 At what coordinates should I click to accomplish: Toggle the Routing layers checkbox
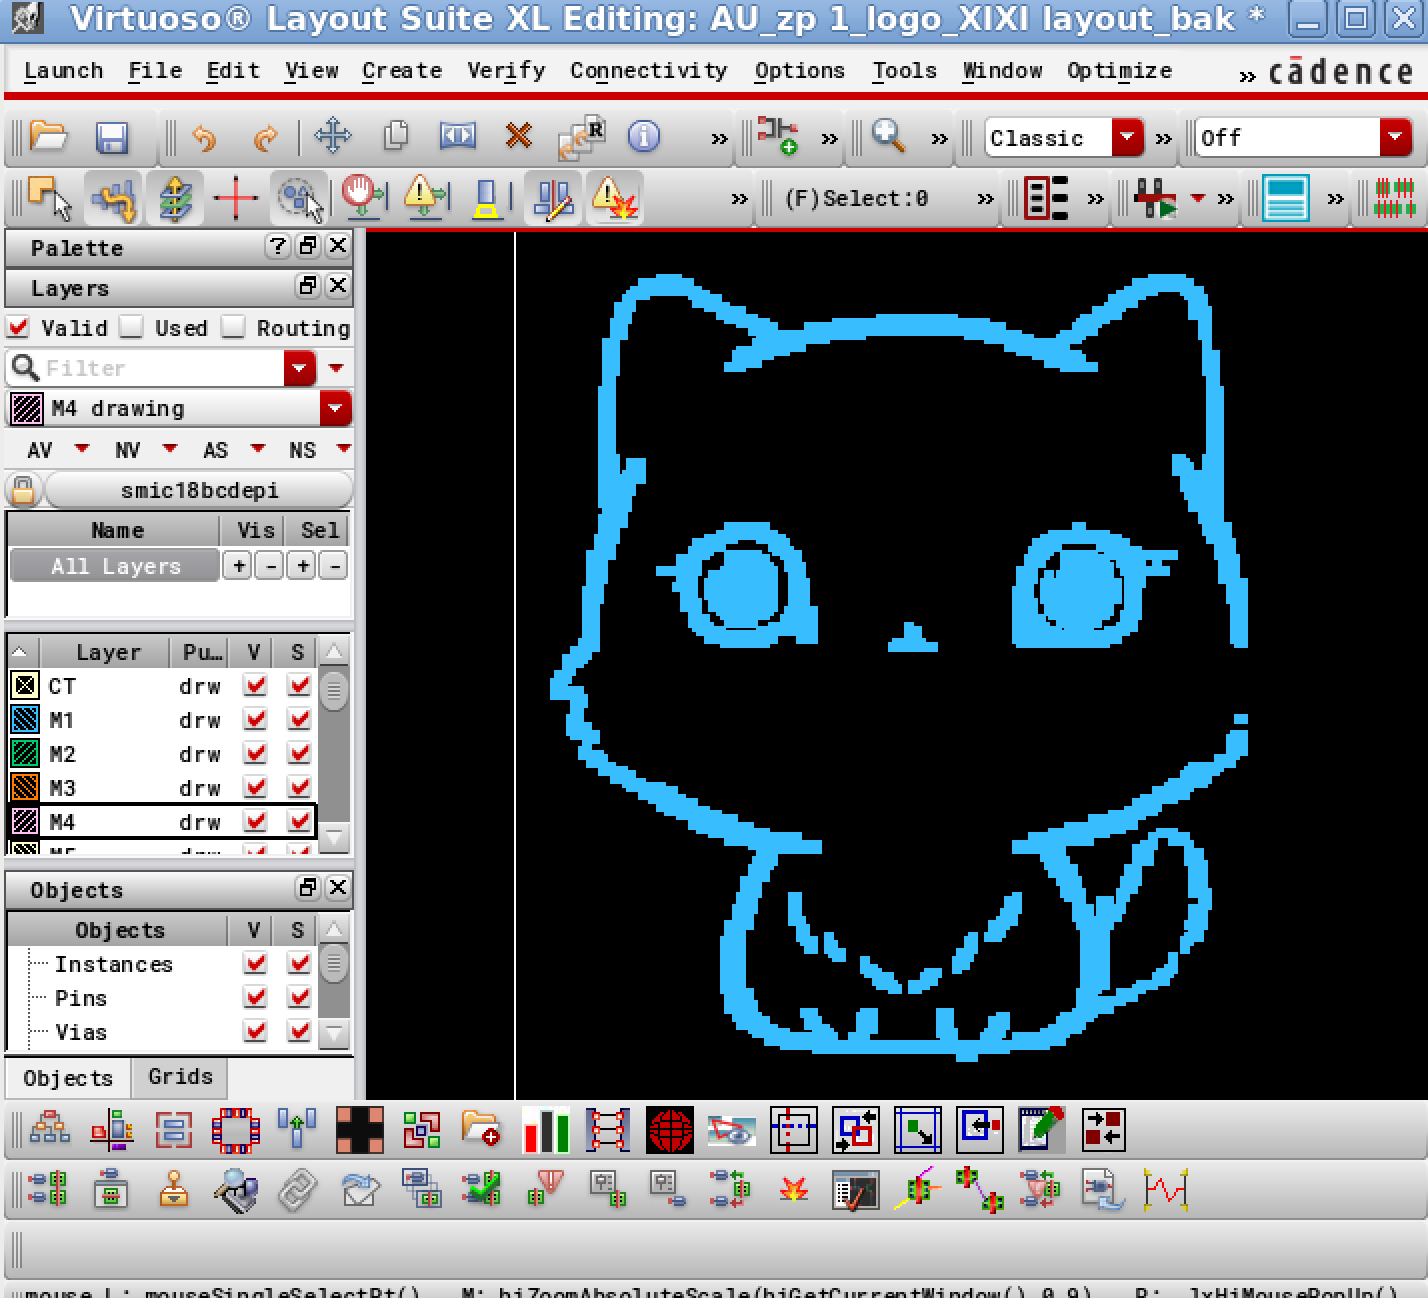232,327
